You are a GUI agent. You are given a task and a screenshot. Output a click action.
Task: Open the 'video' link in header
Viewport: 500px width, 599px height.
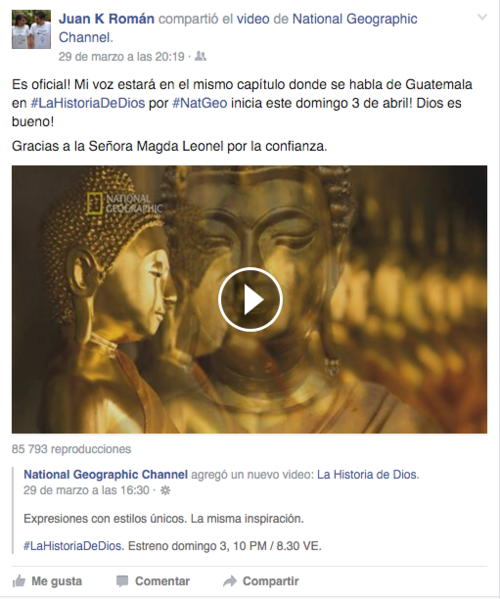[x=253, y=19]
